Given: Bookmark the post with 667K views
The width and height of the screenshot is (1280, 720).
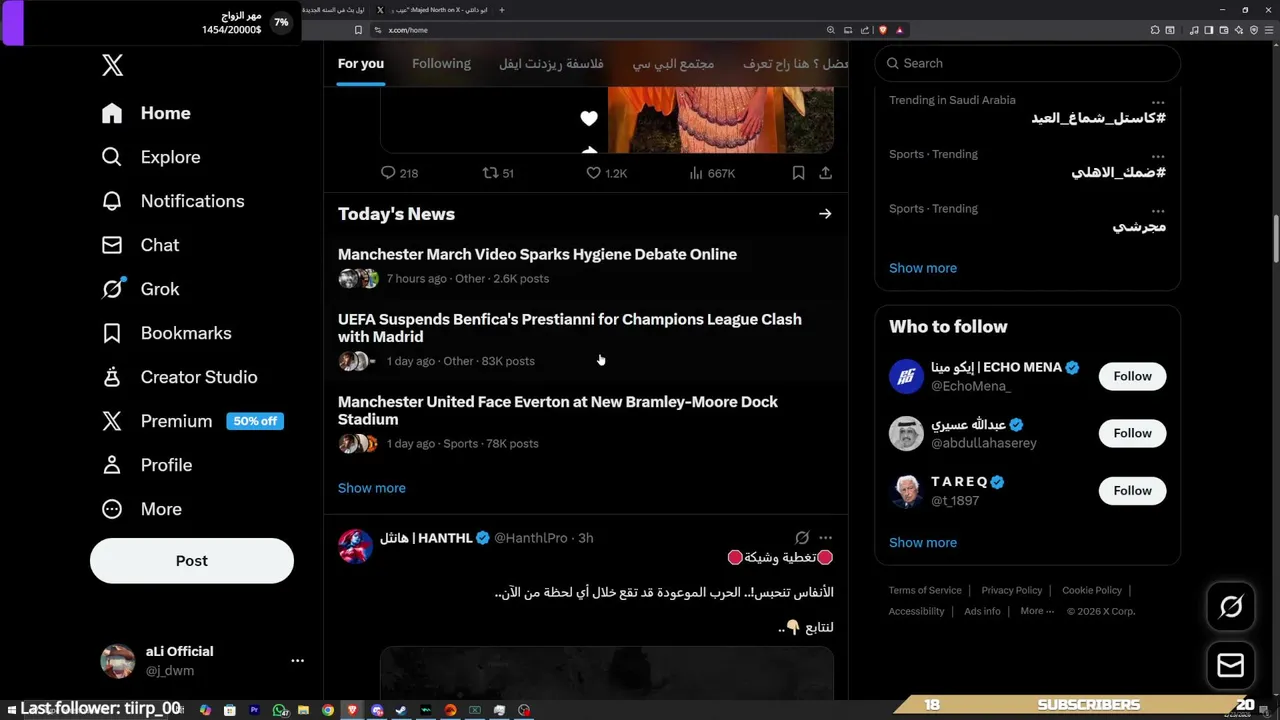Looking at the screenshot, I should click(x=798, y=173).
